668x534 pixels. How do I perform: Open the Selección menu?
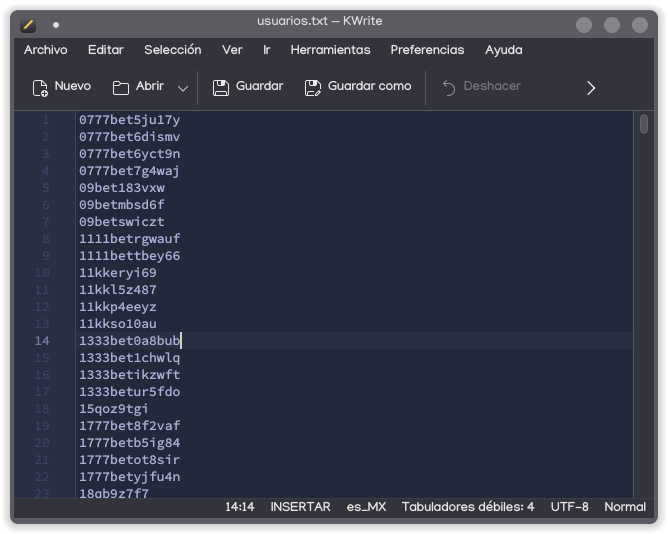tap(173, 50)
